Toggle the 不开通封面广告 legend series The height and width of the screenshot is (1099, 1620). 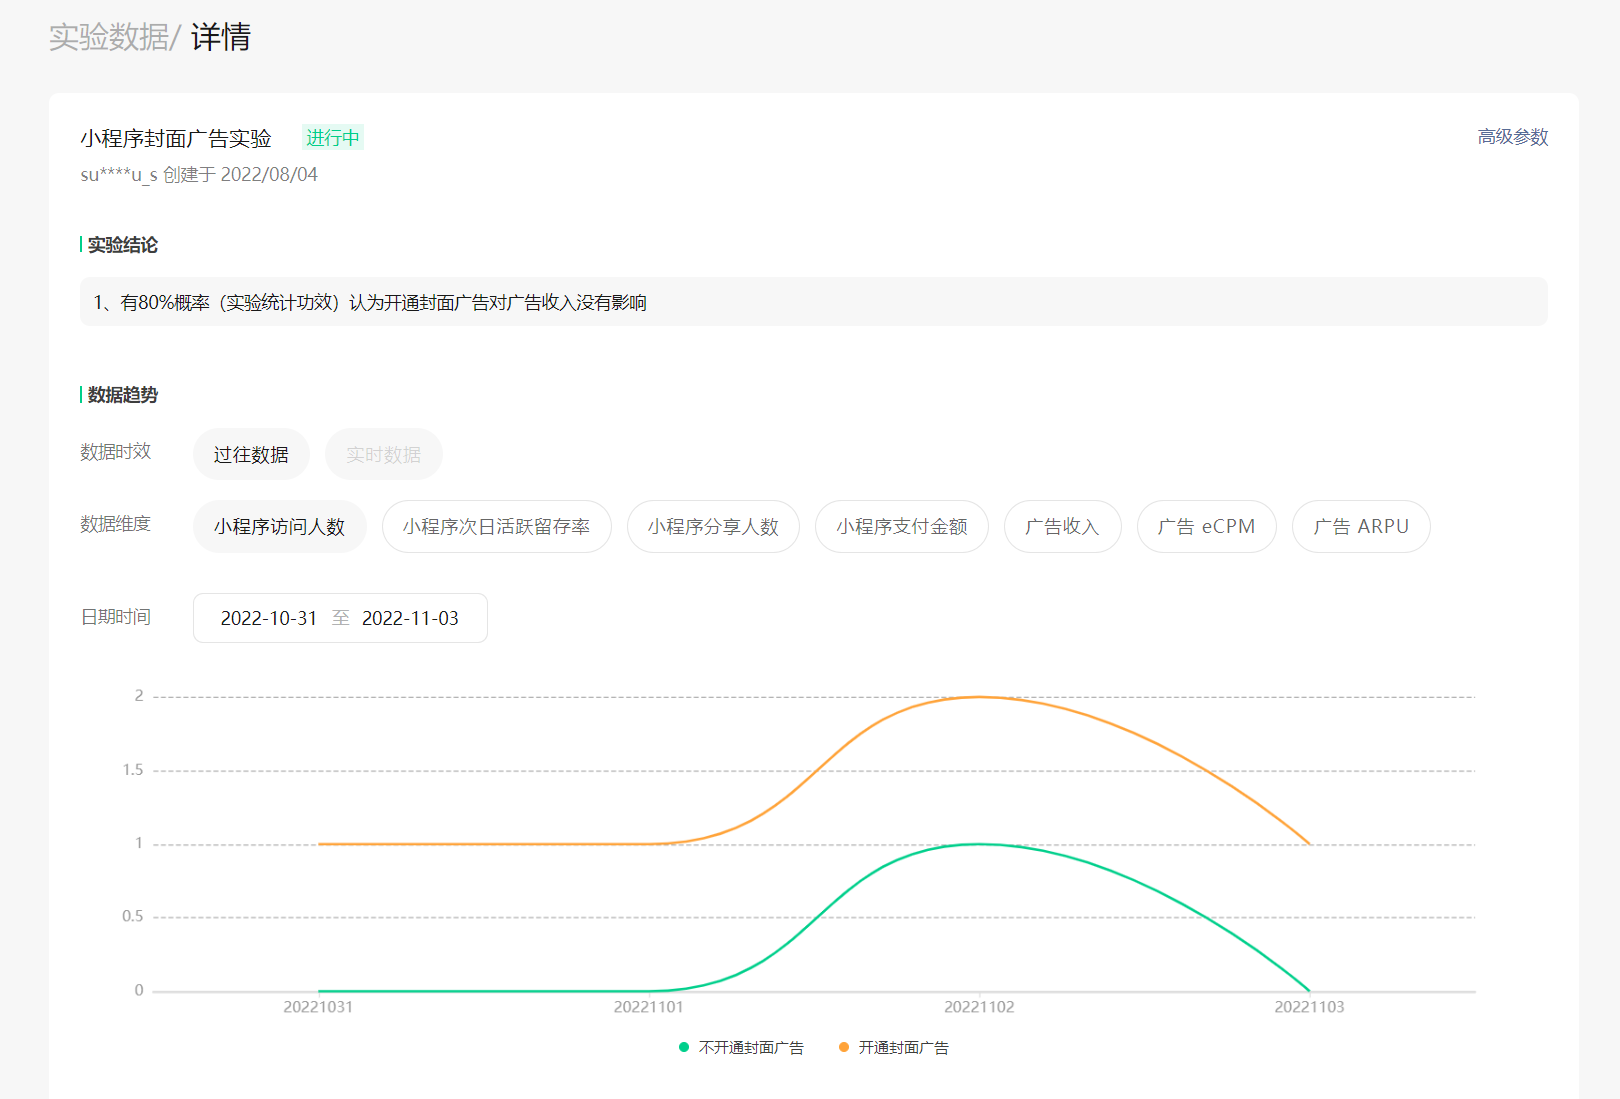coord(751,1048)
